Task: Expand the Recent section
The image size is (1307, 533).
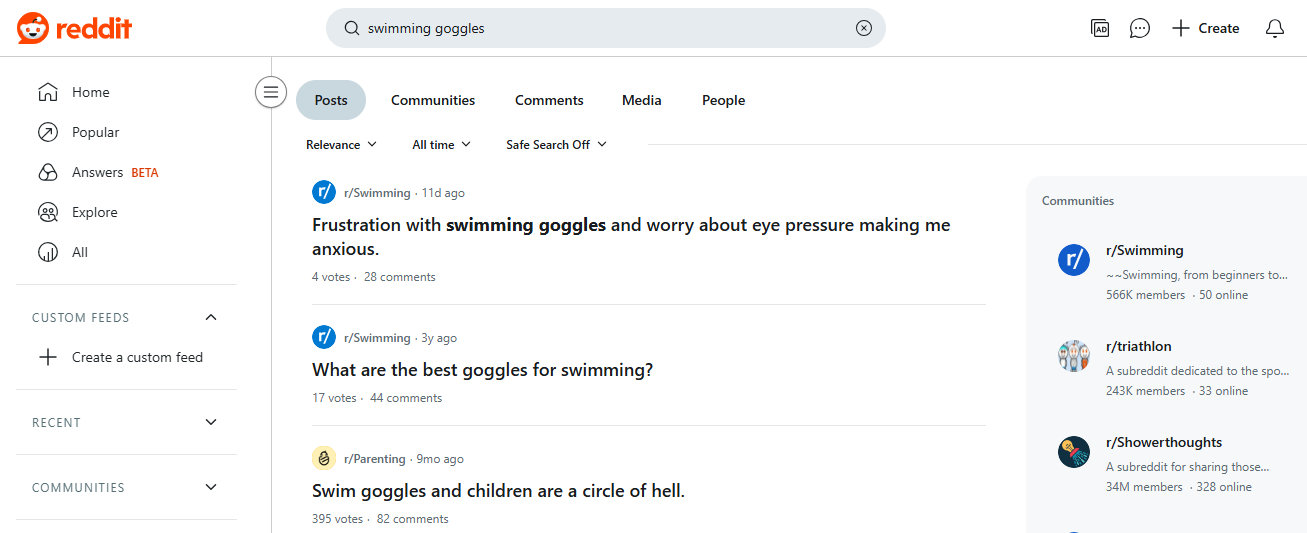Action: pos(210,422)
